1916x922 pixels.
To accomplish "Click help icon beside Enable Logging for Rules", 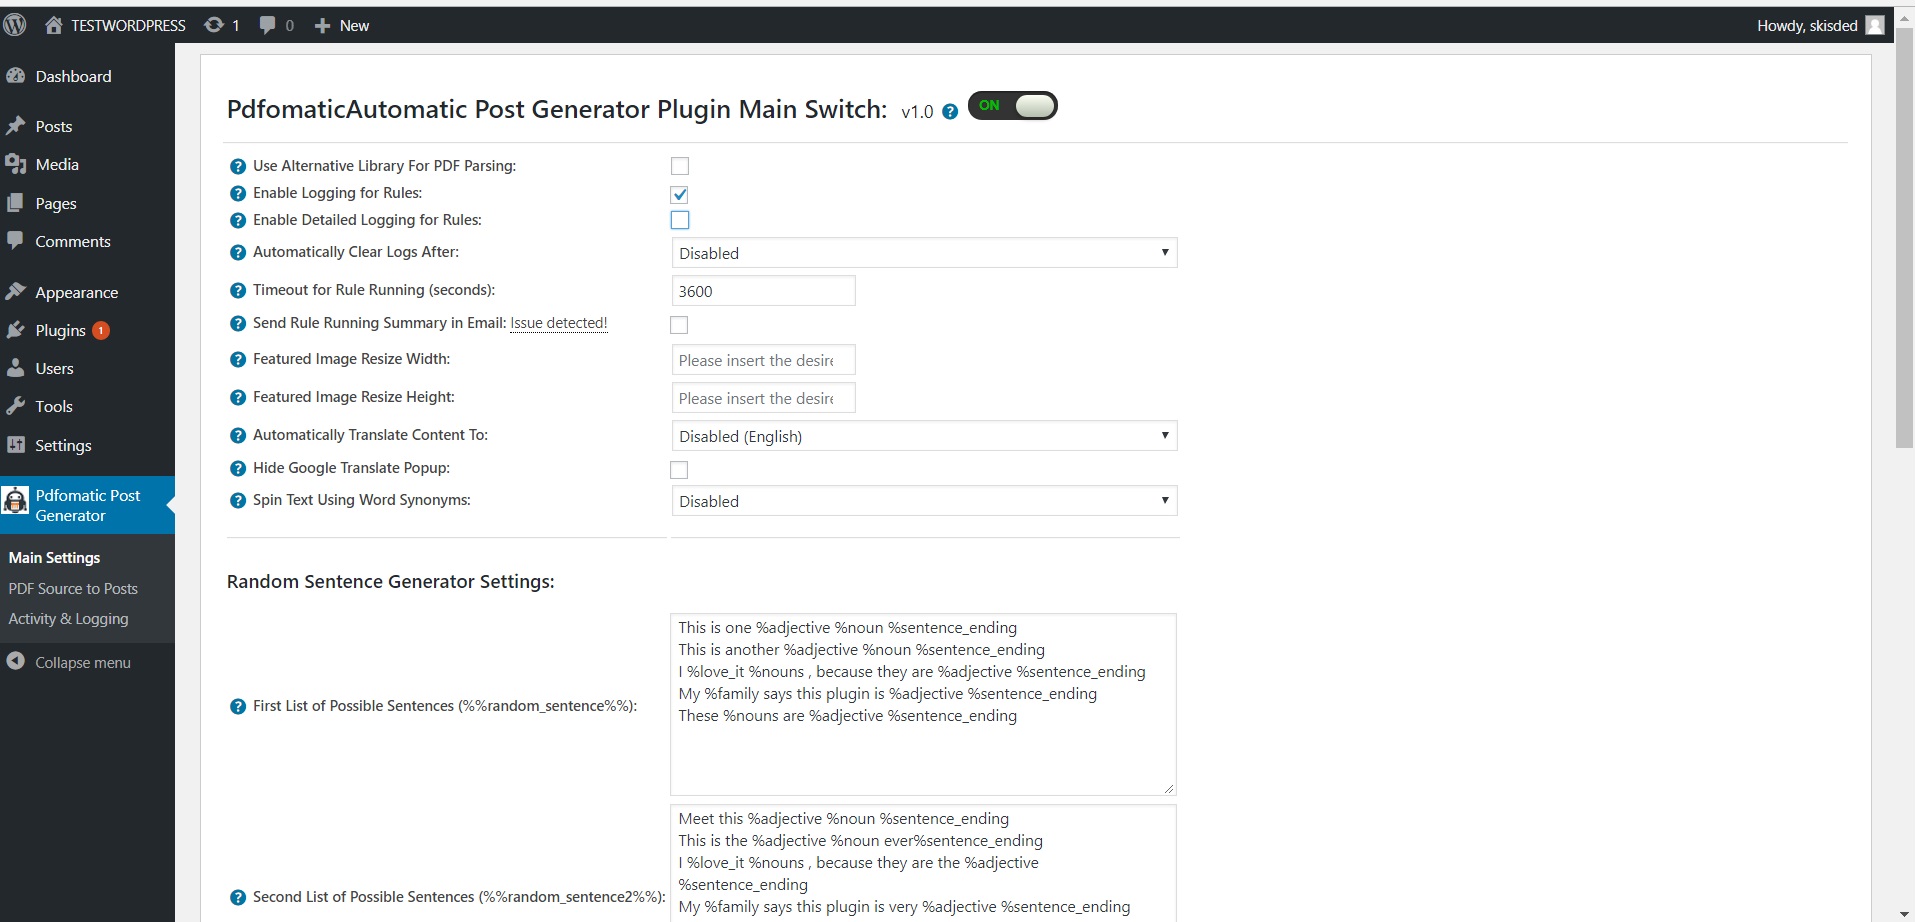I will tap(238, 194).
